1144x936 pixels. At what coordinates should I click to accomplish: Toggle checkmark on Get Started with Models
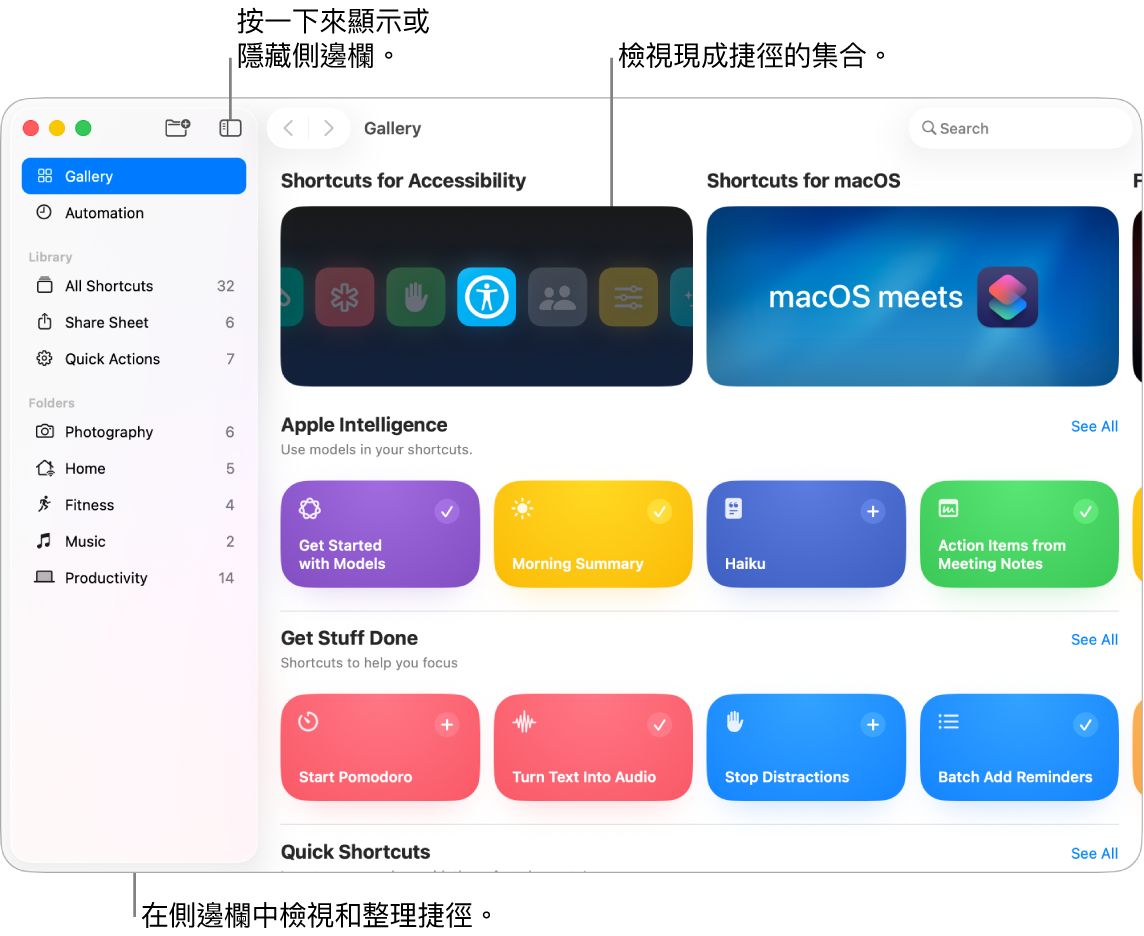[447, 511]
